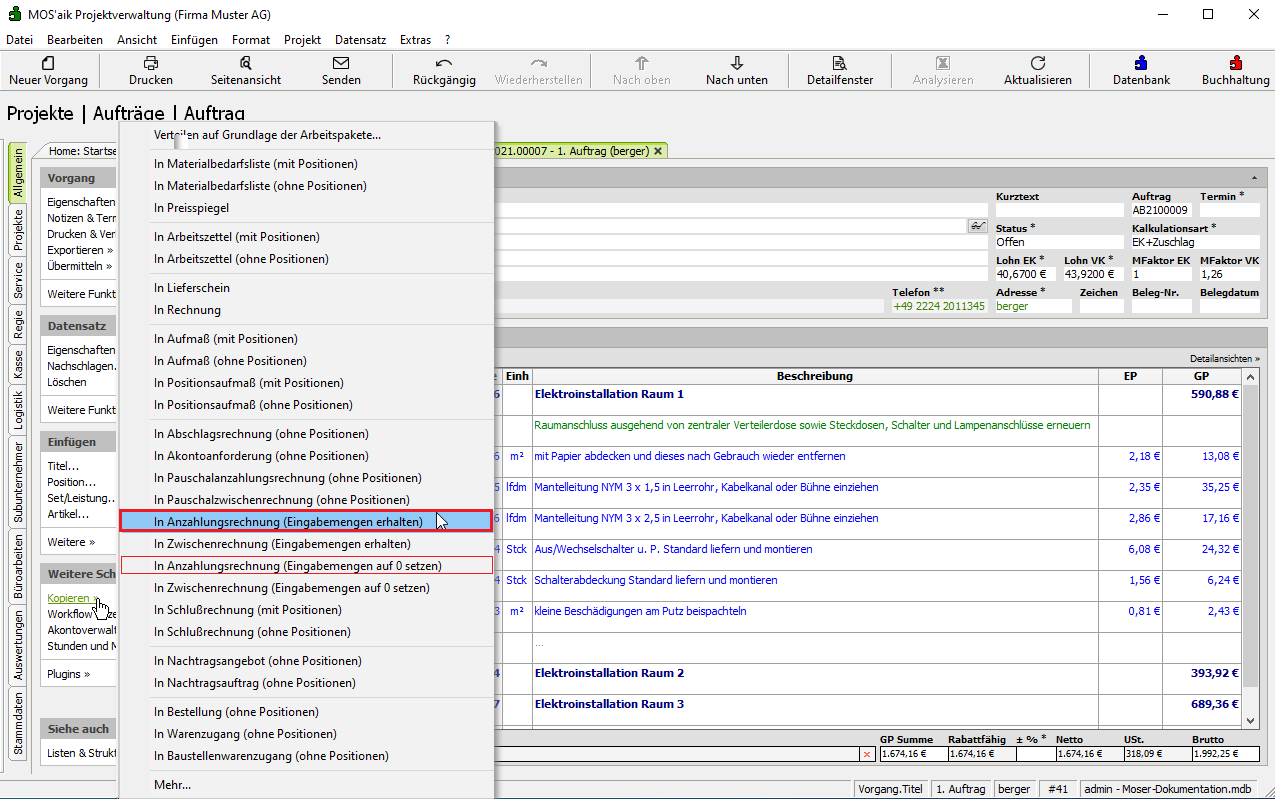Expand the Plugins » submenu
This screenshot has width=1275, height=799.
(x=68, y=674)
